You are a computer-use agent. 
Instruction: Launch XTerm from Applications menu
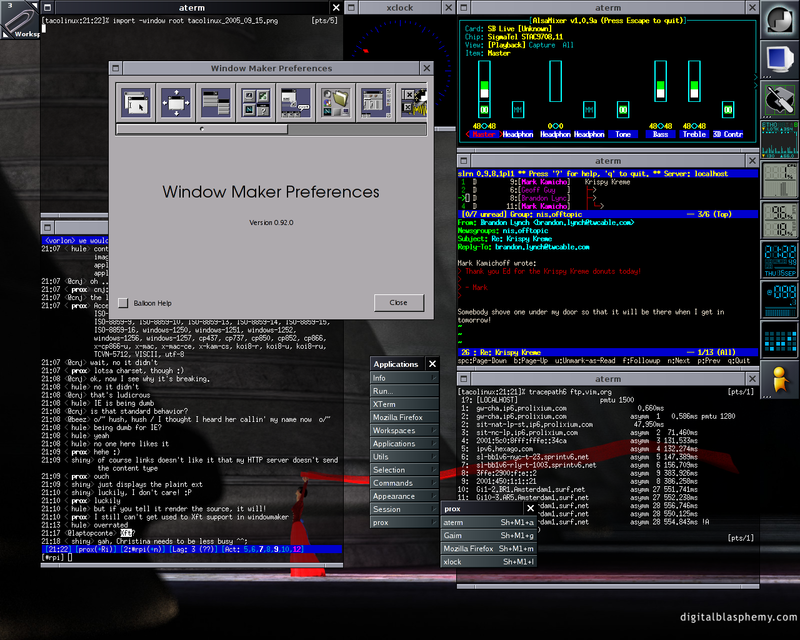click(404, 404)
